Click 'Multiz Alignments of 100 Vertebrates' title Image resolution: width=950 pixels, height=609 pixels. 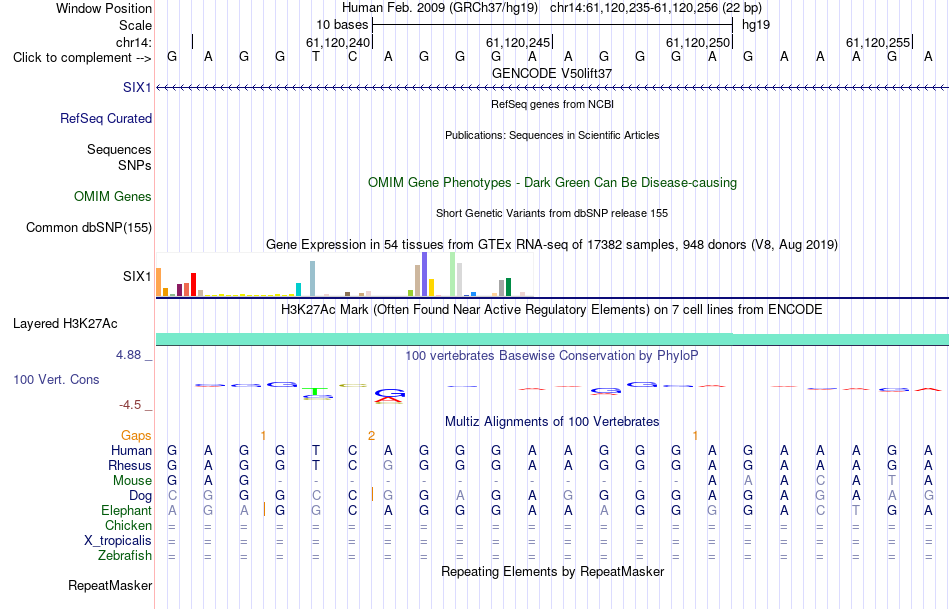(x=552, y=422)
